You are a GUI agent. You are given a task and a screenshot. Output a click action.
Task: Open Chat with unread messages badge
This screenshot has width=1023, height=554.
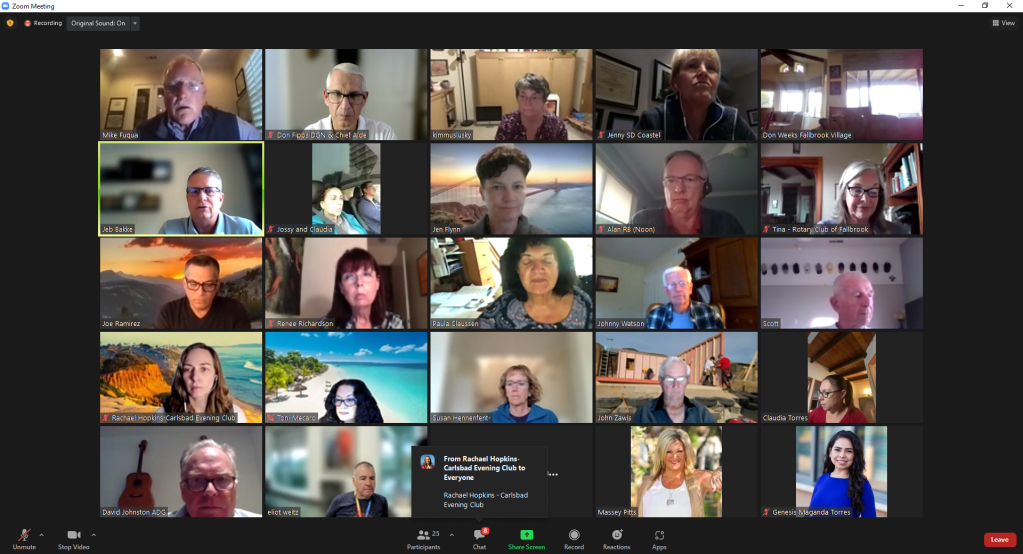click(479, 539)
